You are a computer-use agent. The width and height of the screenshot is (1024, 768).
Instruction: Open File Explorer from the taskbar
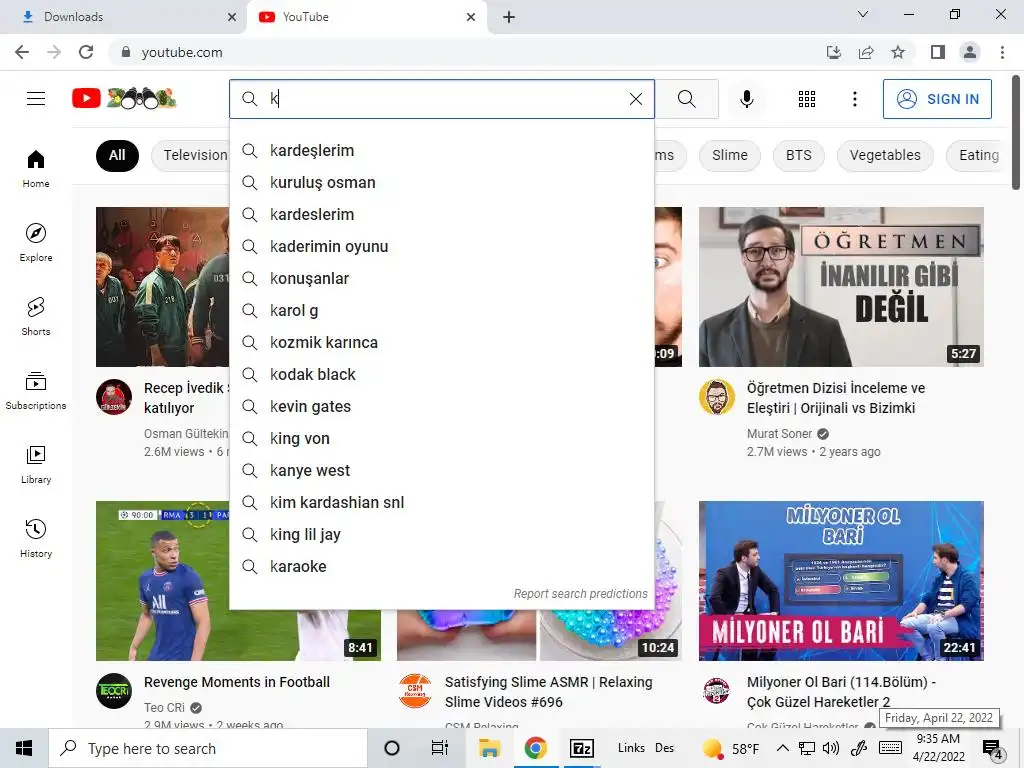[489, 748]
